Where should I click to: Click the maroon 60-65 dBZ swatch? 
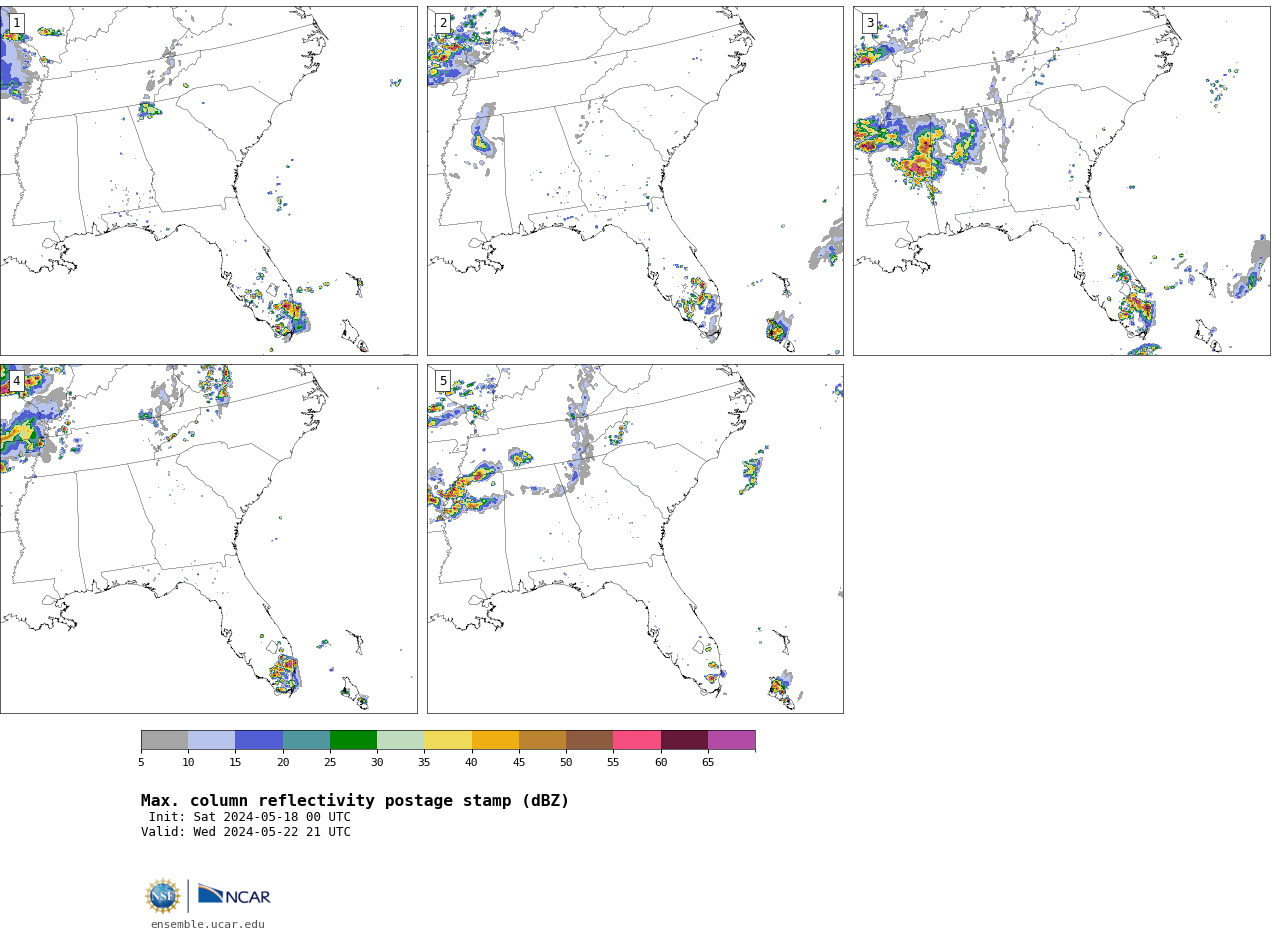[x=684, y=740]
